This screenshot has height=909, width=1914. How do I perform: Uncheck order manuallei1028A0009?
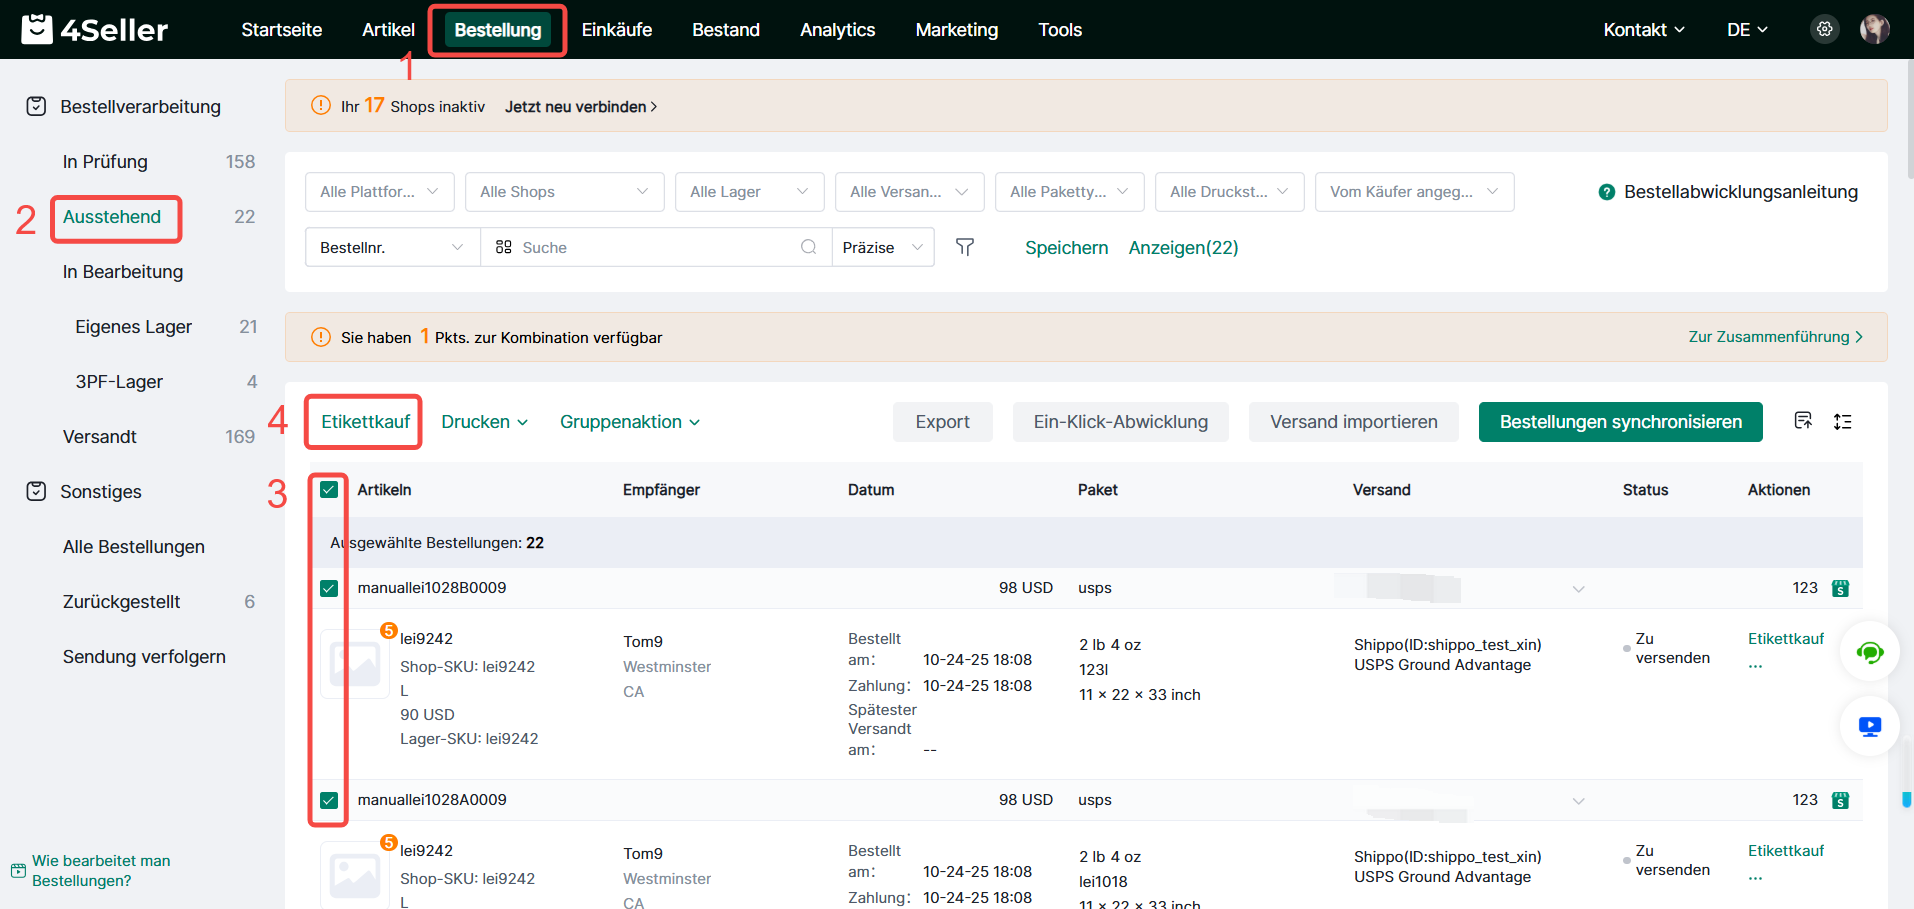click(x=329, y=800)
